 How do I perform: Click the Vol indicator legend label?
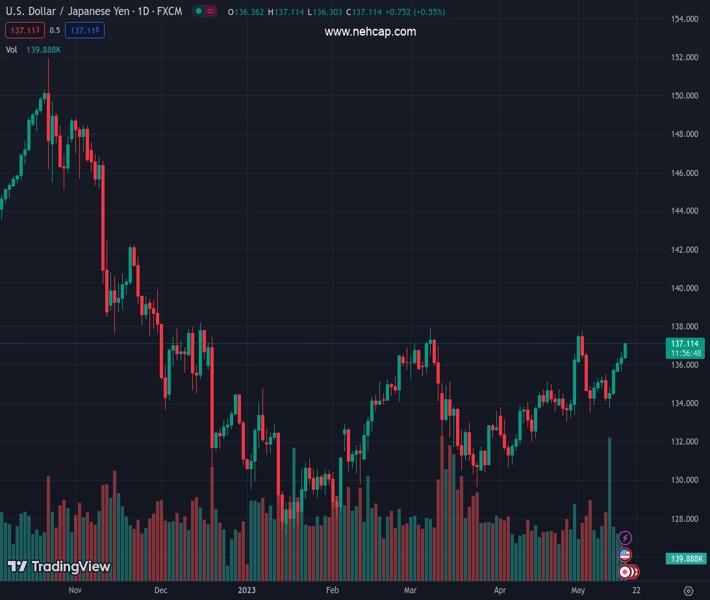click(x=12, y=49)
